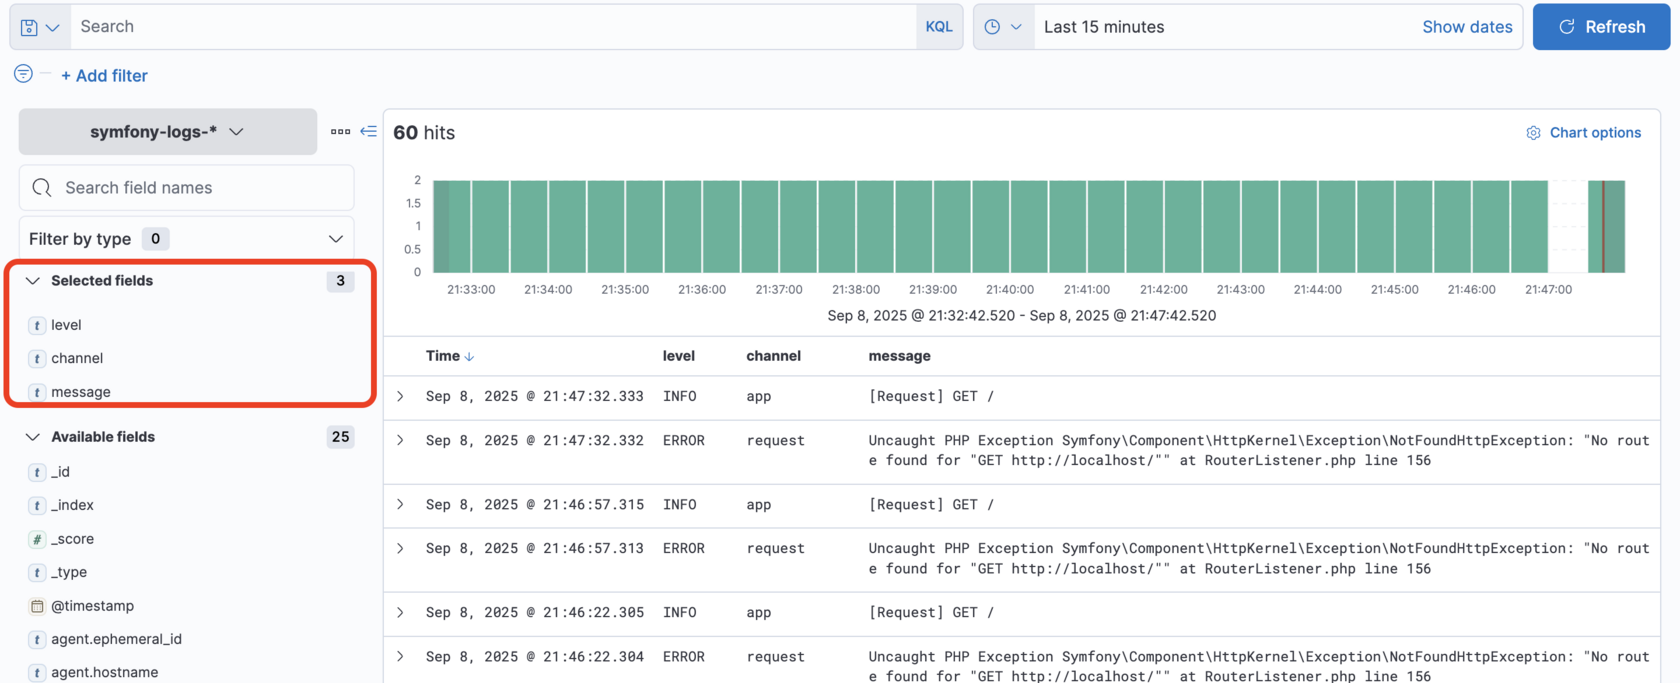1680x683 pixels.
Task: Click the Show dates link
Action: (x=1466, y=27)
